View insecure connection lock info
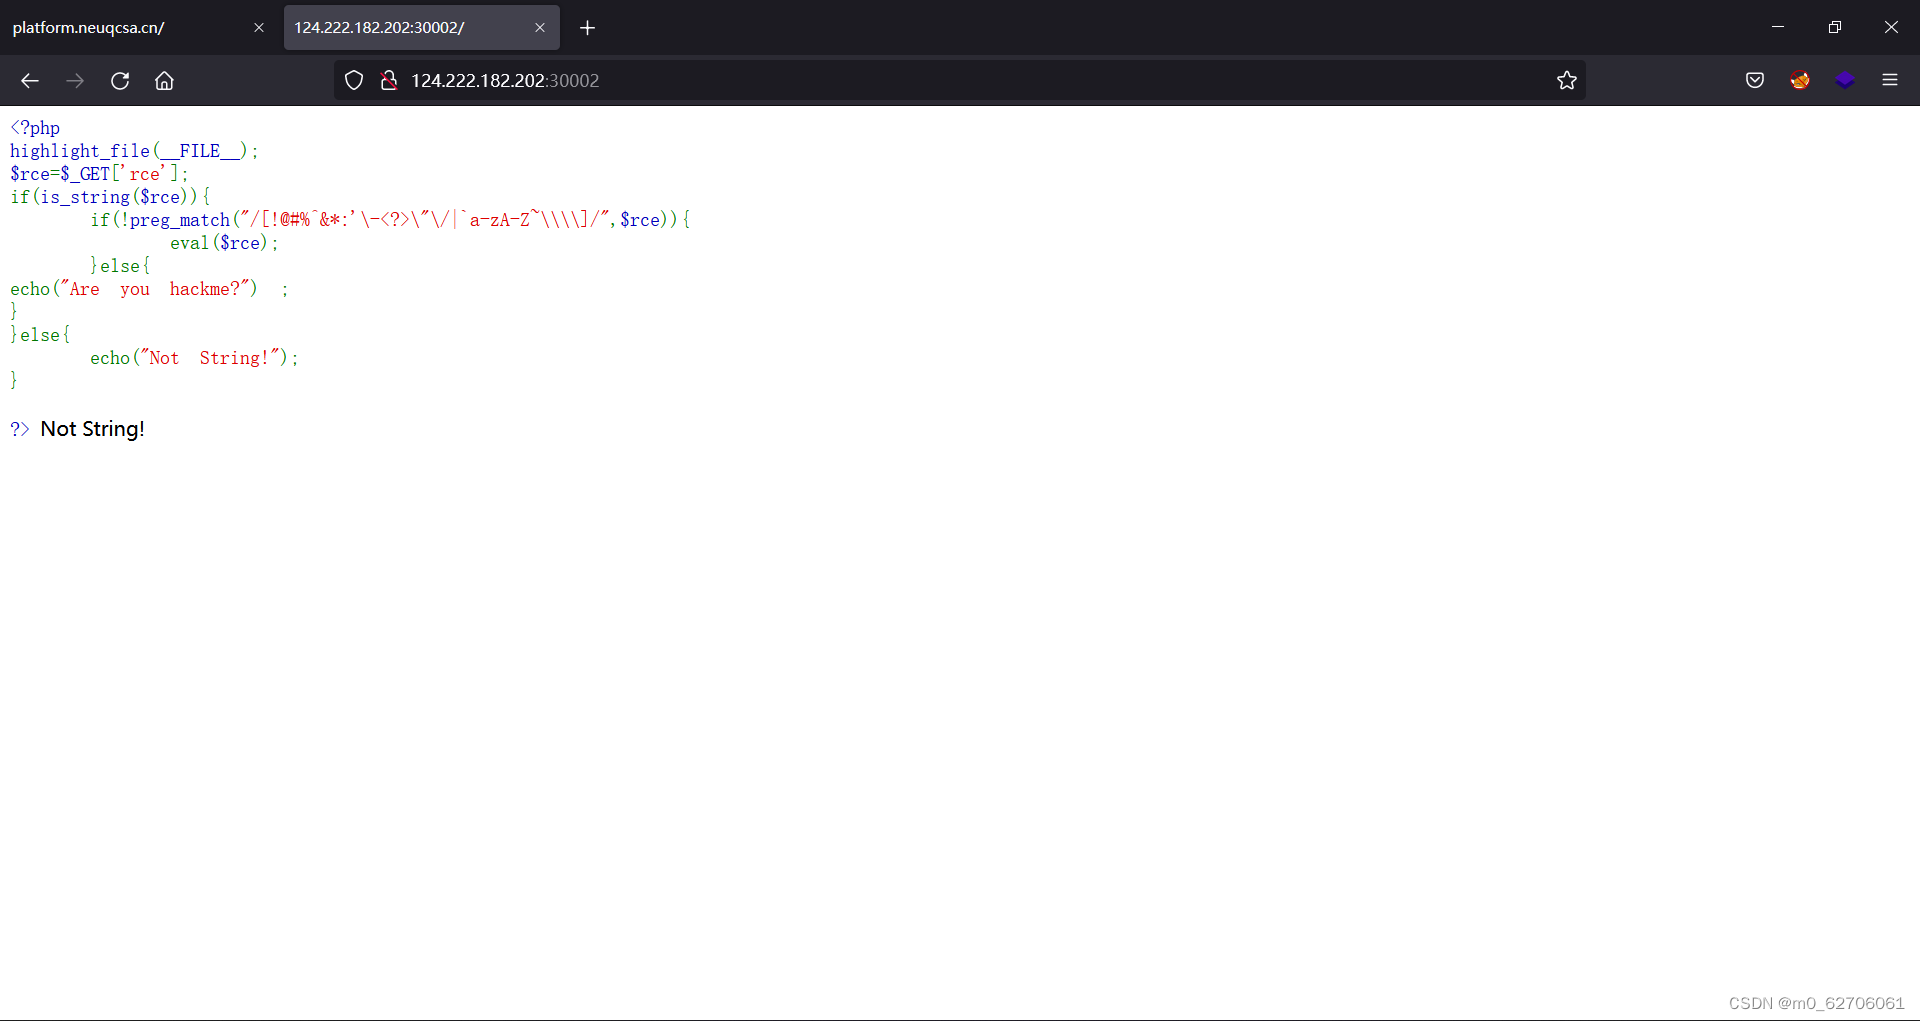Screen dimensions: 1920x1021 click(389, 81)
